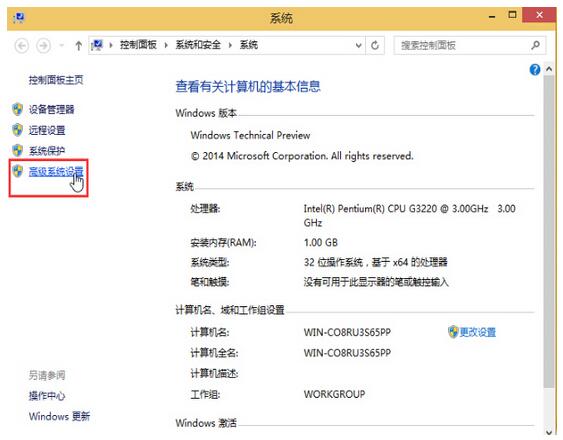This screenshot has width=563, height=440.
Task: Click the shield icon beside 远程设置
Action: pos(17,130)
